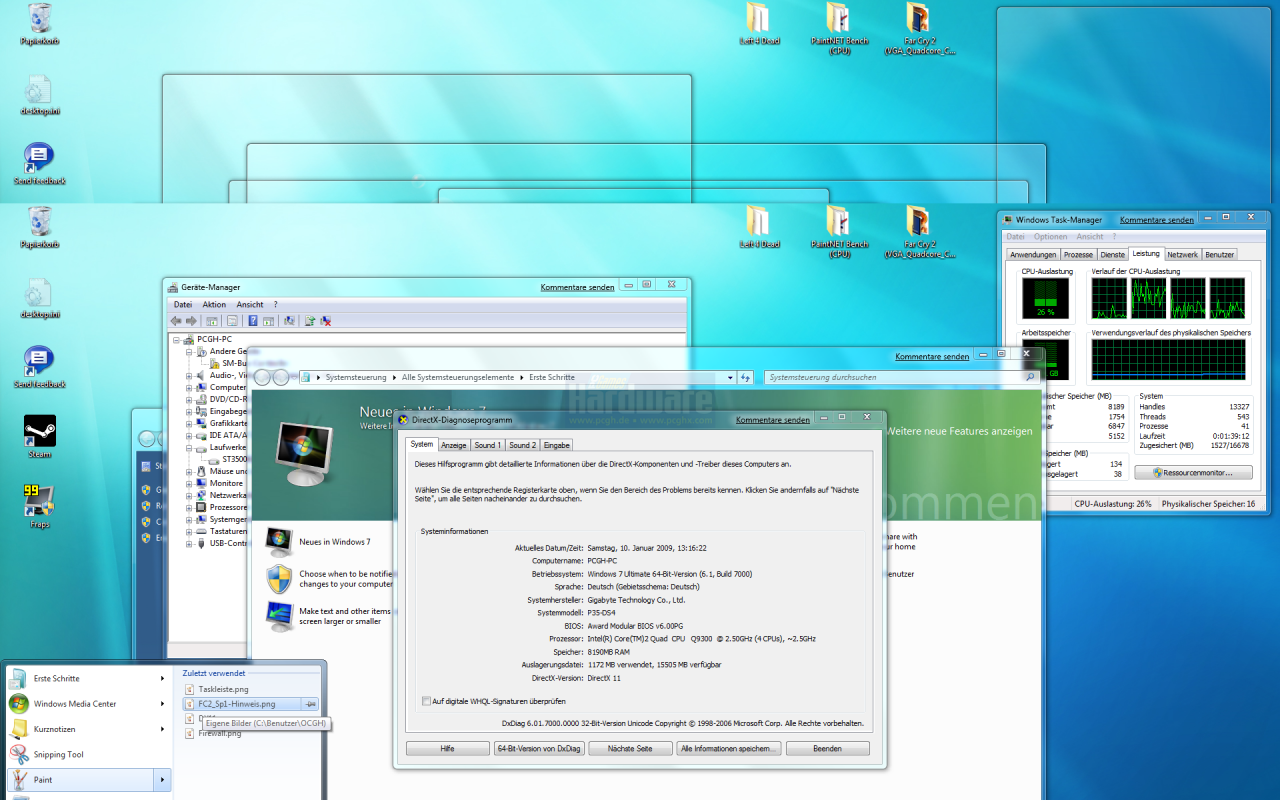Viewport: 1280px width, 800px height.
Task: Open the address bar dropdown in Systemsteuerung
Action: click(729, 377)
